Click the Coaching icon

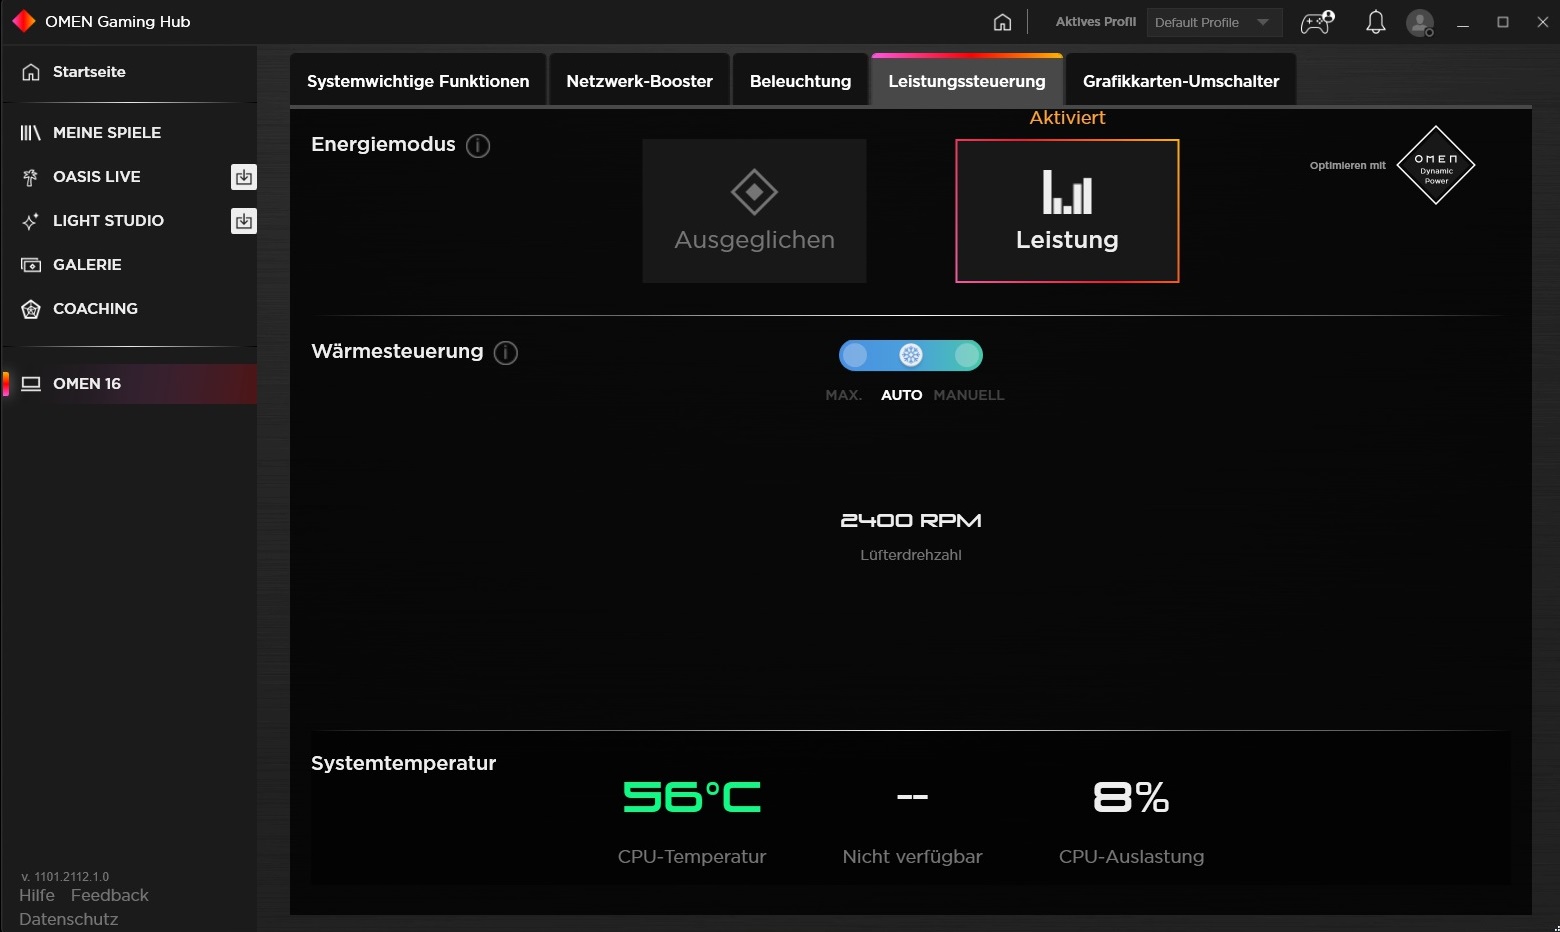click(31, 309)
